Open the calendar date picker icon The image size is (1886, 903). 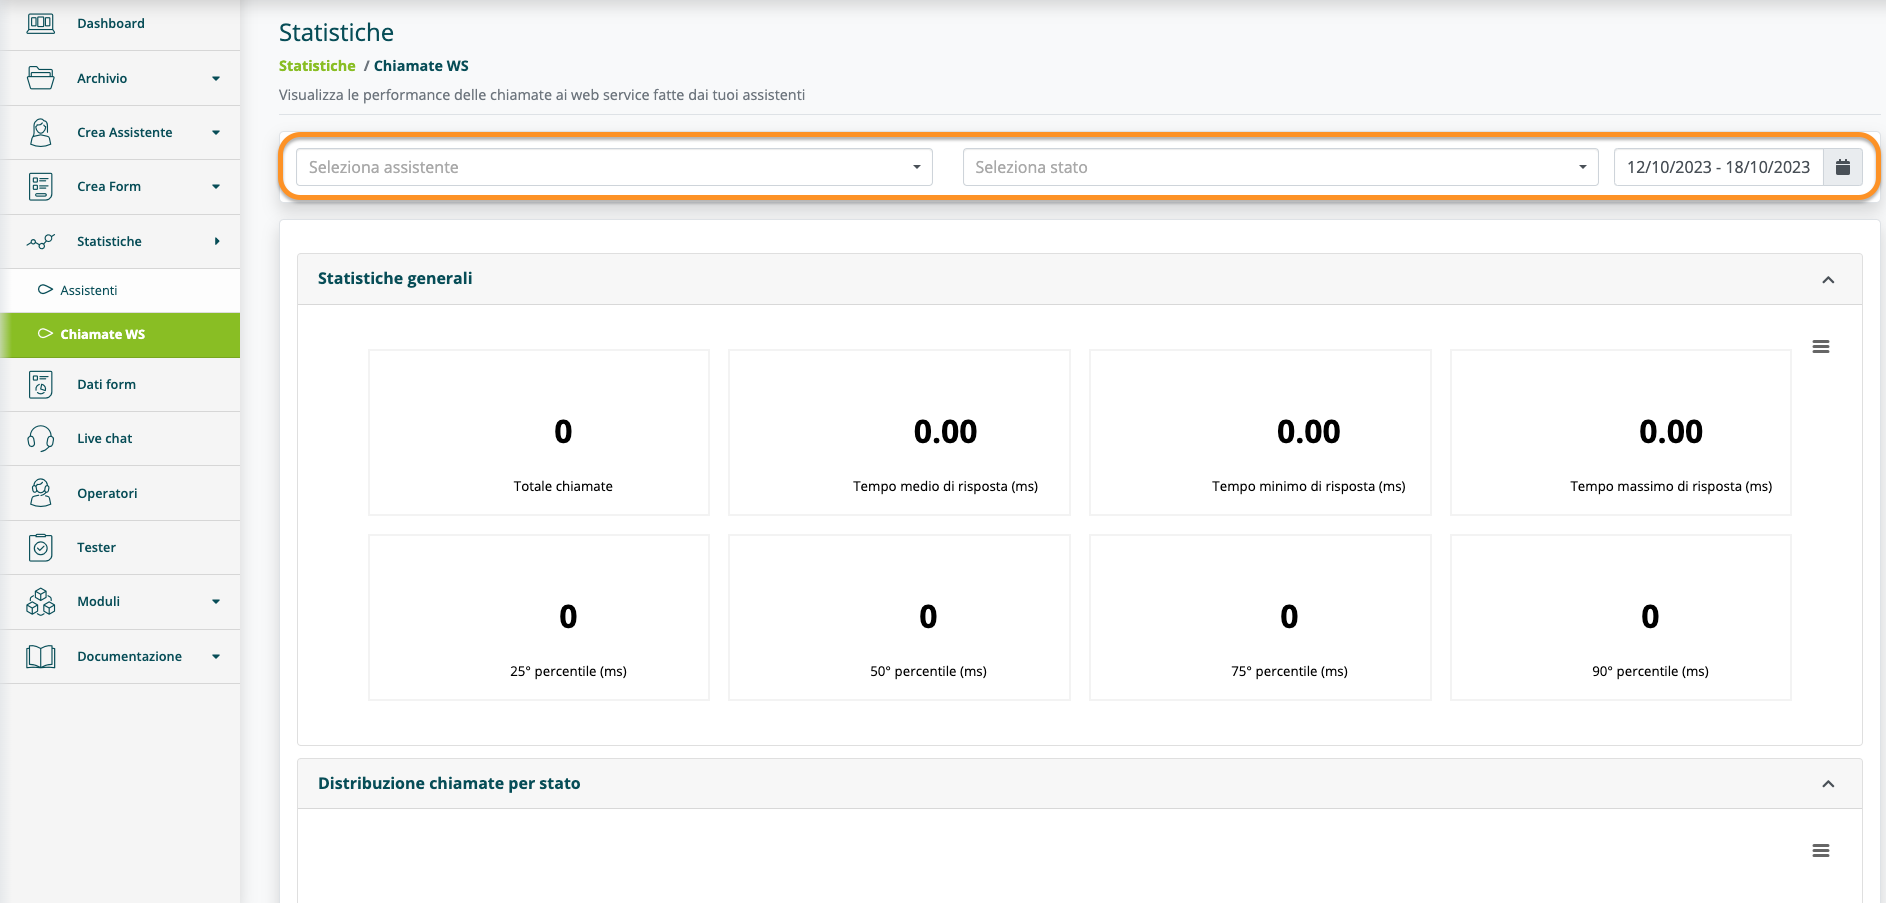1842,167
